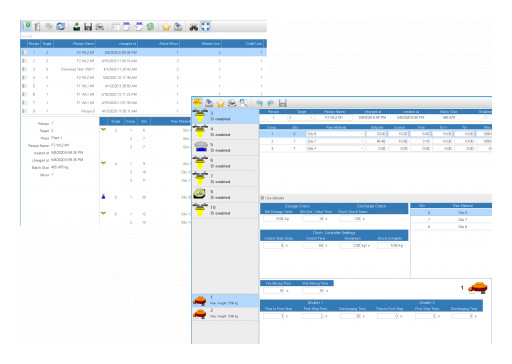Open the Target dropdown in recipe header row
This screenshot has height=364, width=512.
point(311,118)
